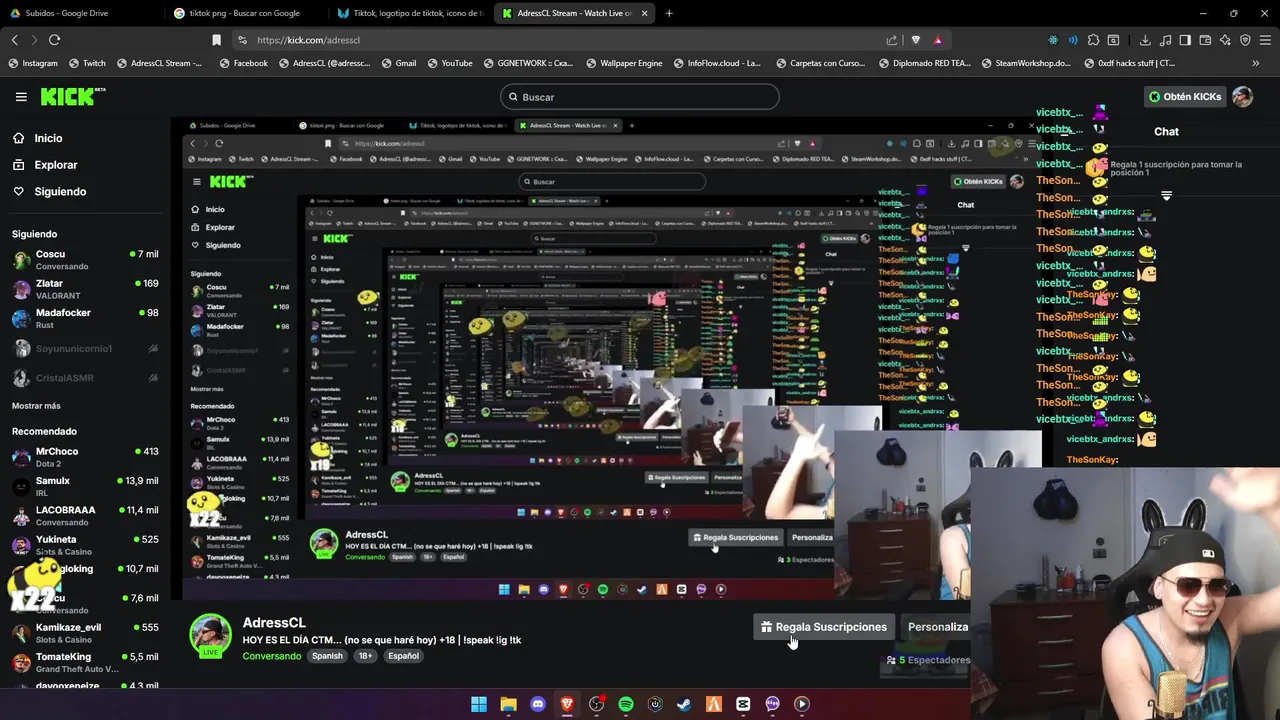The image size is (1280, 720).
Task: Bookmark this page with the bookmark icon
Action: pyautogui.click(x=216, y=40)
